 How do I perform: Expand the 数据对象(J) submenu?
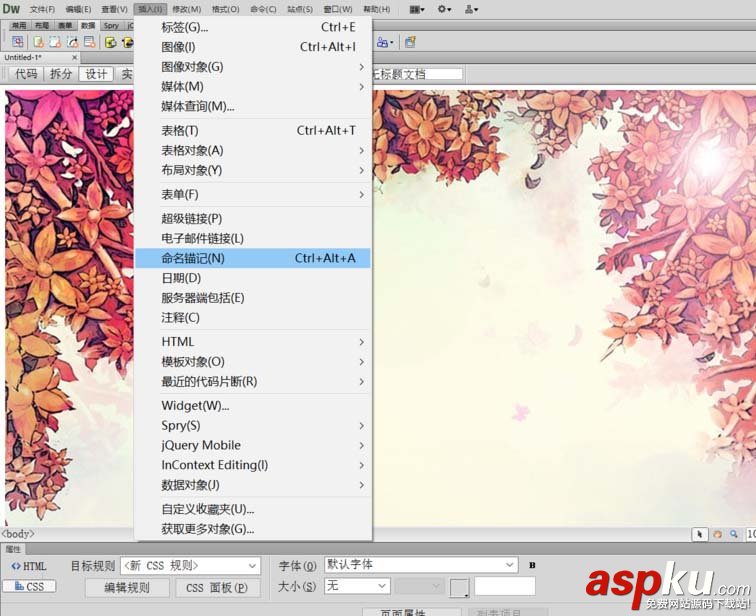253,485
